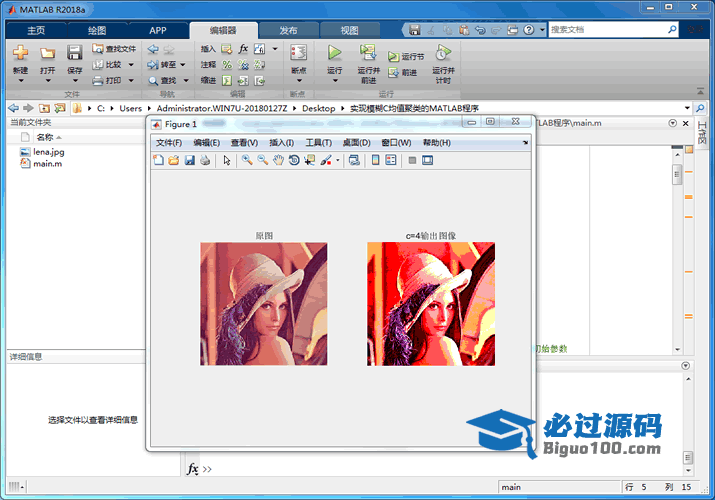Open the Compare (比较) dropdown
This screenshot has width=715, height=500.
(130, 64)
